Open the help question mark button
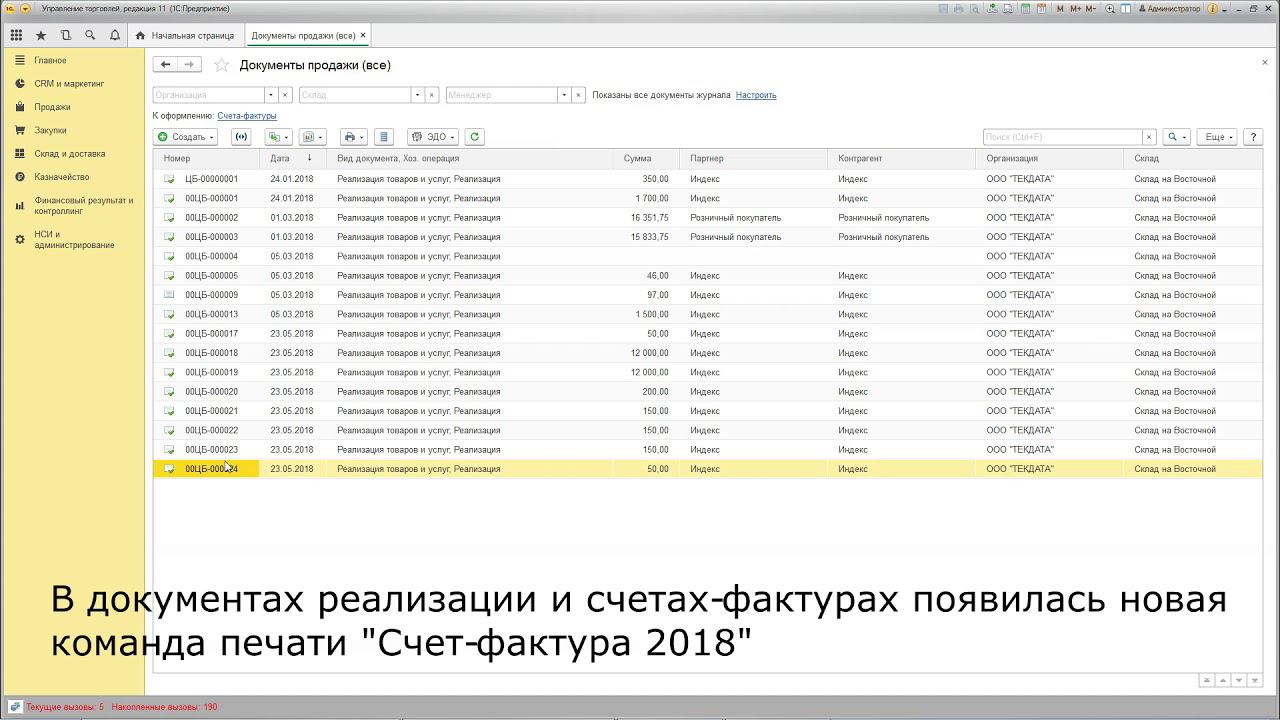This screenshot has width=1280, height=720. (1253, 137)
